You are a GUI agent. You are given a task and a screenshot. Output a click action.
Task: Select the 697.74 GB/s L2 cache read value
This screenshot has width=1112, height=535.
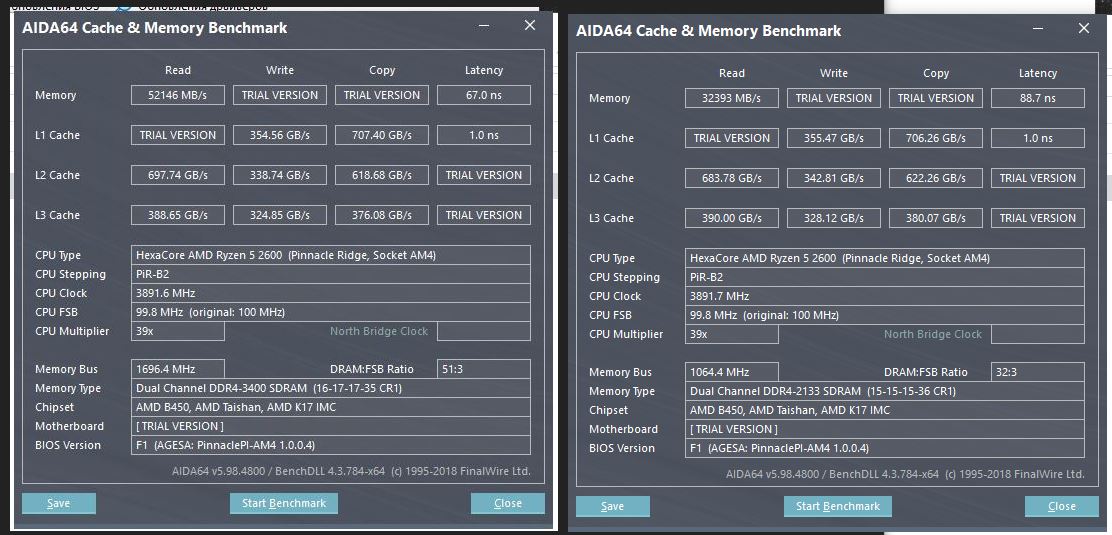coord(178,175)
